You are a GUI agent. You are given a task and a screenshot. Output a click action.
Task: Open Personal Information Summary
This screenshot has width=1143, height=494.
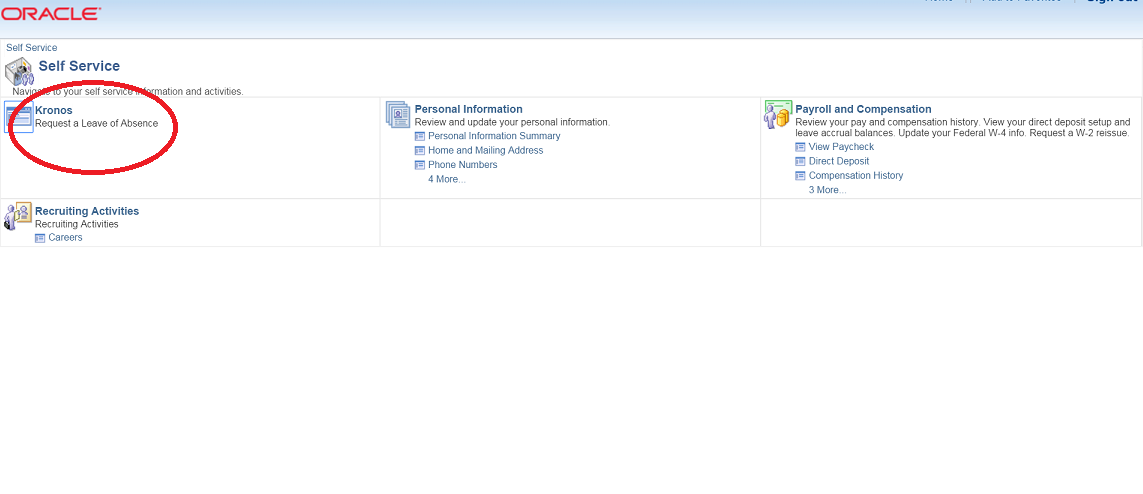(494, 136)
